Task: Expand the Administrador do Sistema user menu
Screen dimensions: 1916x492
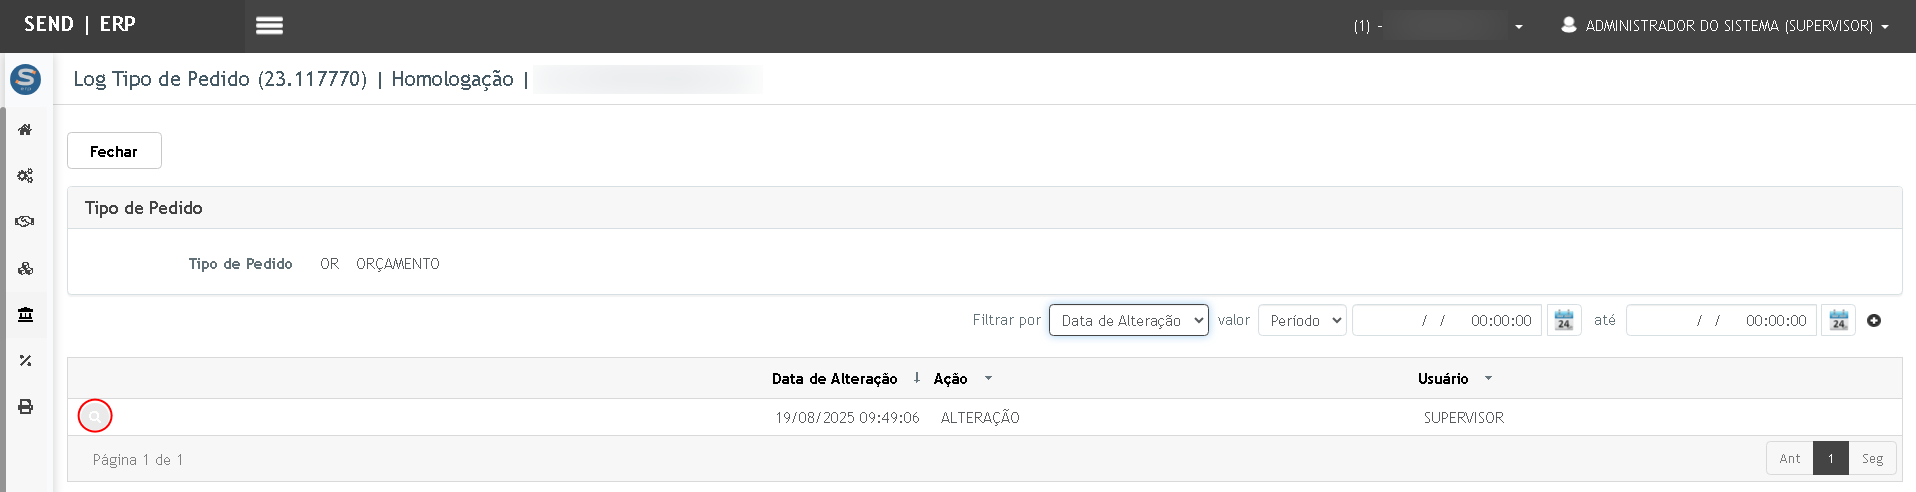Action: click(x=1726, y=26)
